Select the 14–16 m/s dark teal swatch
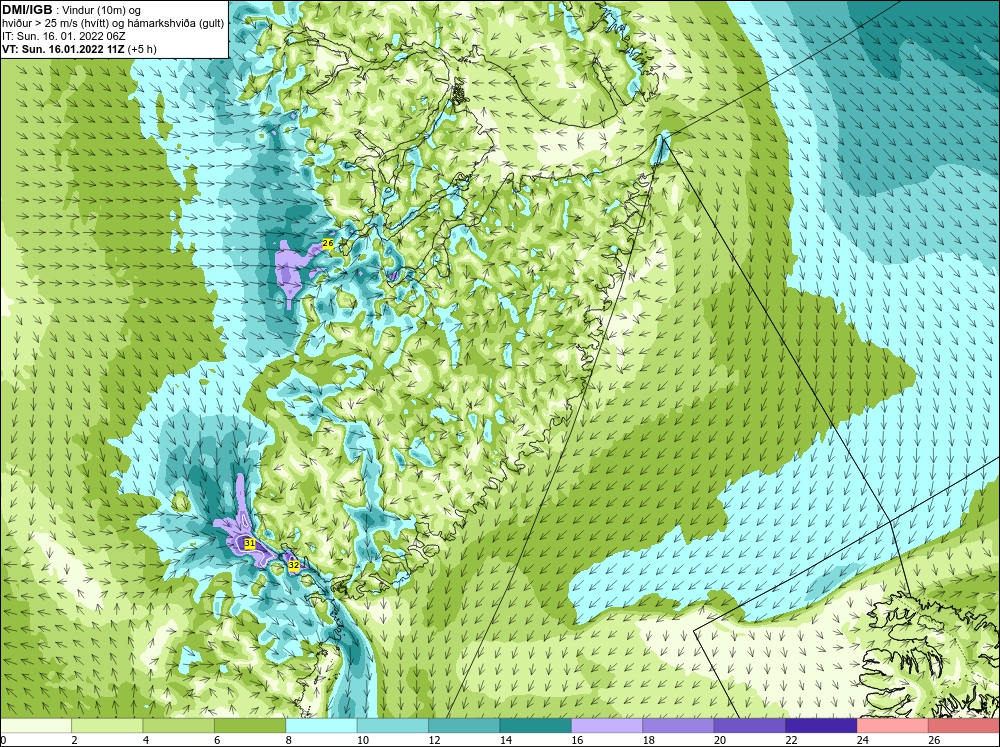1000x747 pixels. point(536,725)
